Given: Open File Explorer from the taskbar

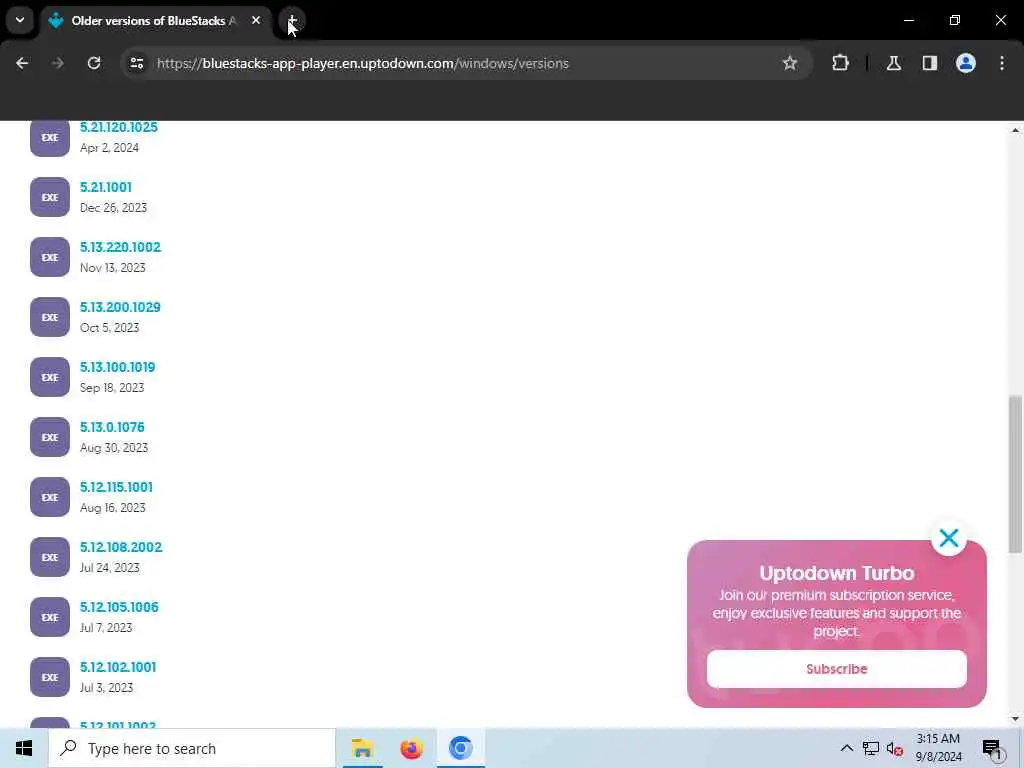Looking at the screenshot, I should [362, 748].
